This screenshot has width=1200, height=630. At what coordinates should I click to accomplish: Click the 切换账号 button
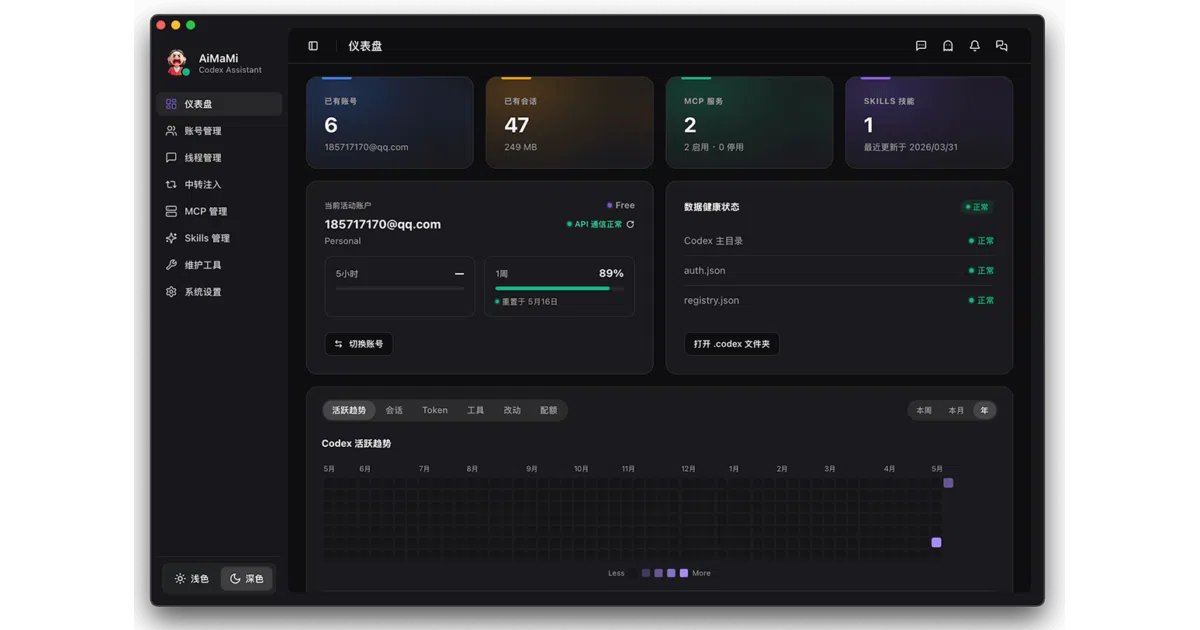click(x=359, y=344)
